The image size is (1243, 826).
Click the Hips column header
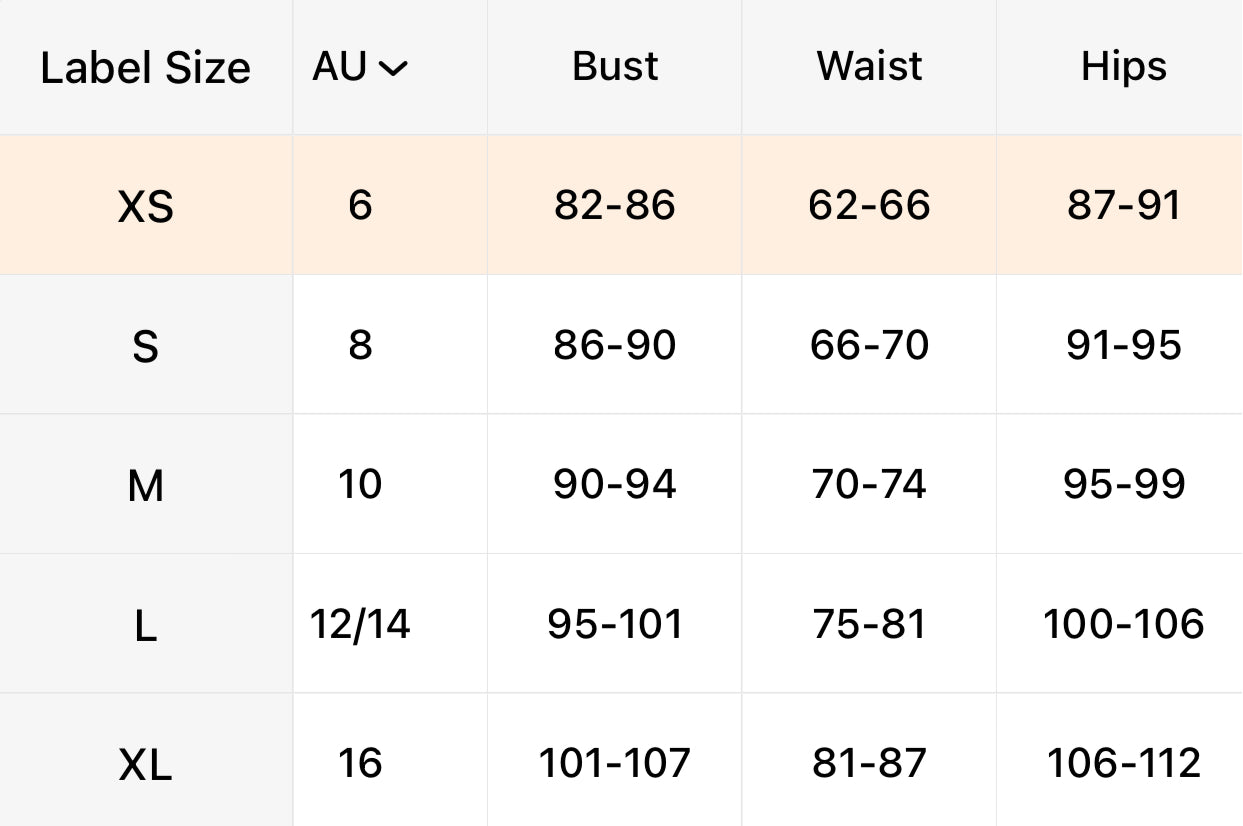(1123, 67)
